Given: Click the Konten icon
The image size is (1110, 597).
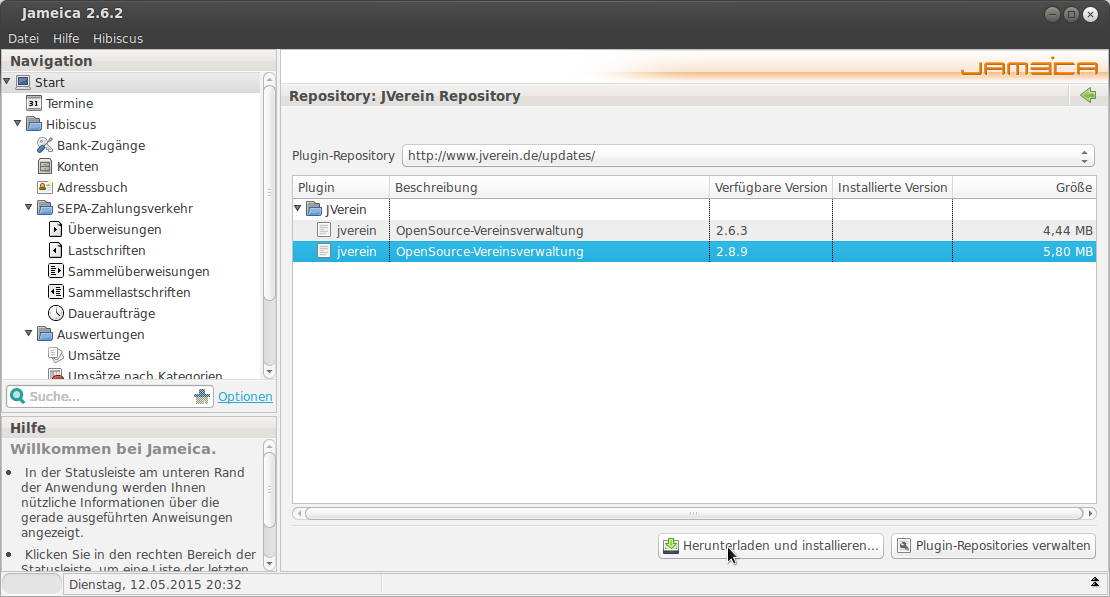Looking at the screenshot, I should point(45,166).
